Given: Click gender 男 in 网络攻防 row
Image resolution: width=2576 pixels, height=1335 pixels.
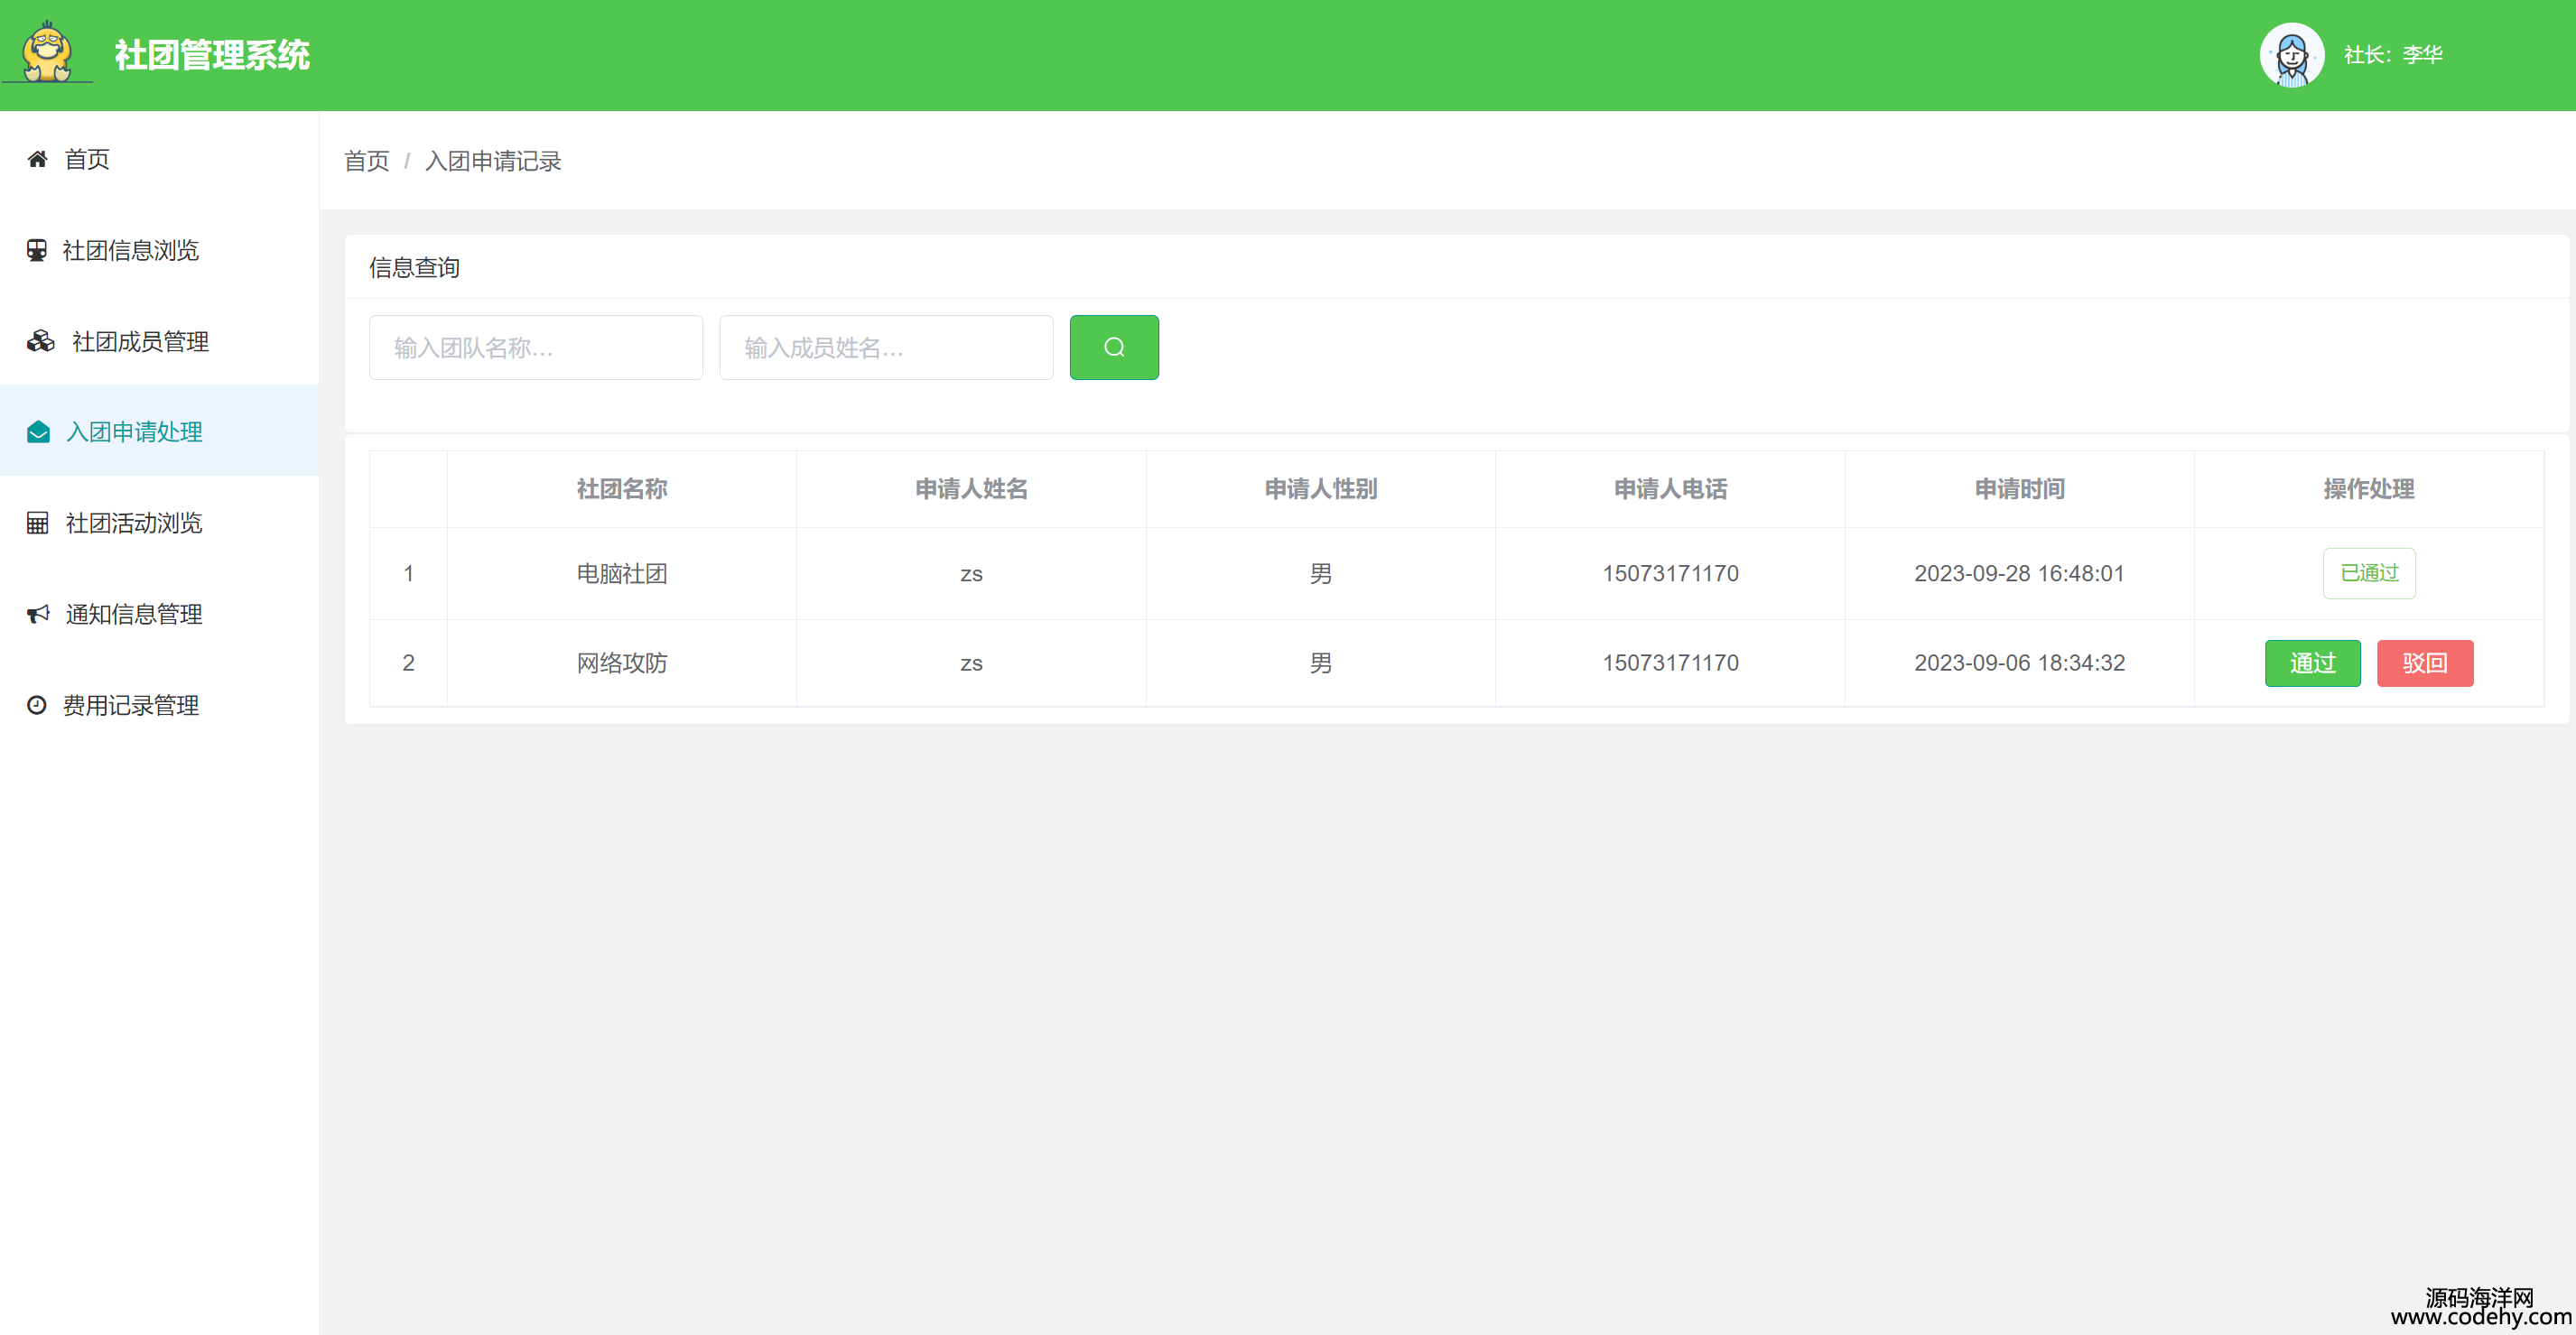Looking at the screenshot, I should (1321, 663).
